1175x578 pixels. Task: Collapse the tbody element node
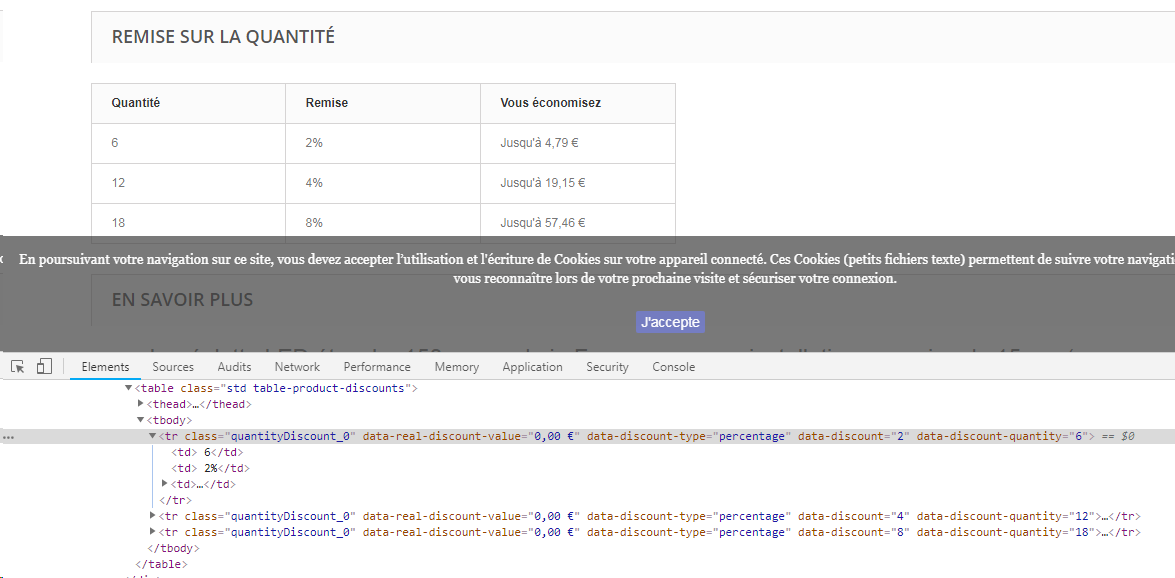pos(140,420)
